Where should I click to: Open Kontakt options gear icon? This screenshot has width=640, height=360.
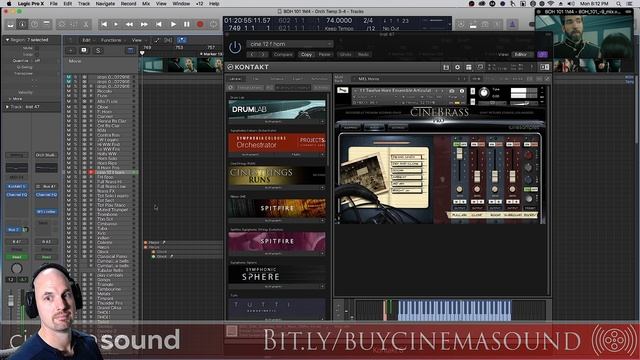click(457, 67)
